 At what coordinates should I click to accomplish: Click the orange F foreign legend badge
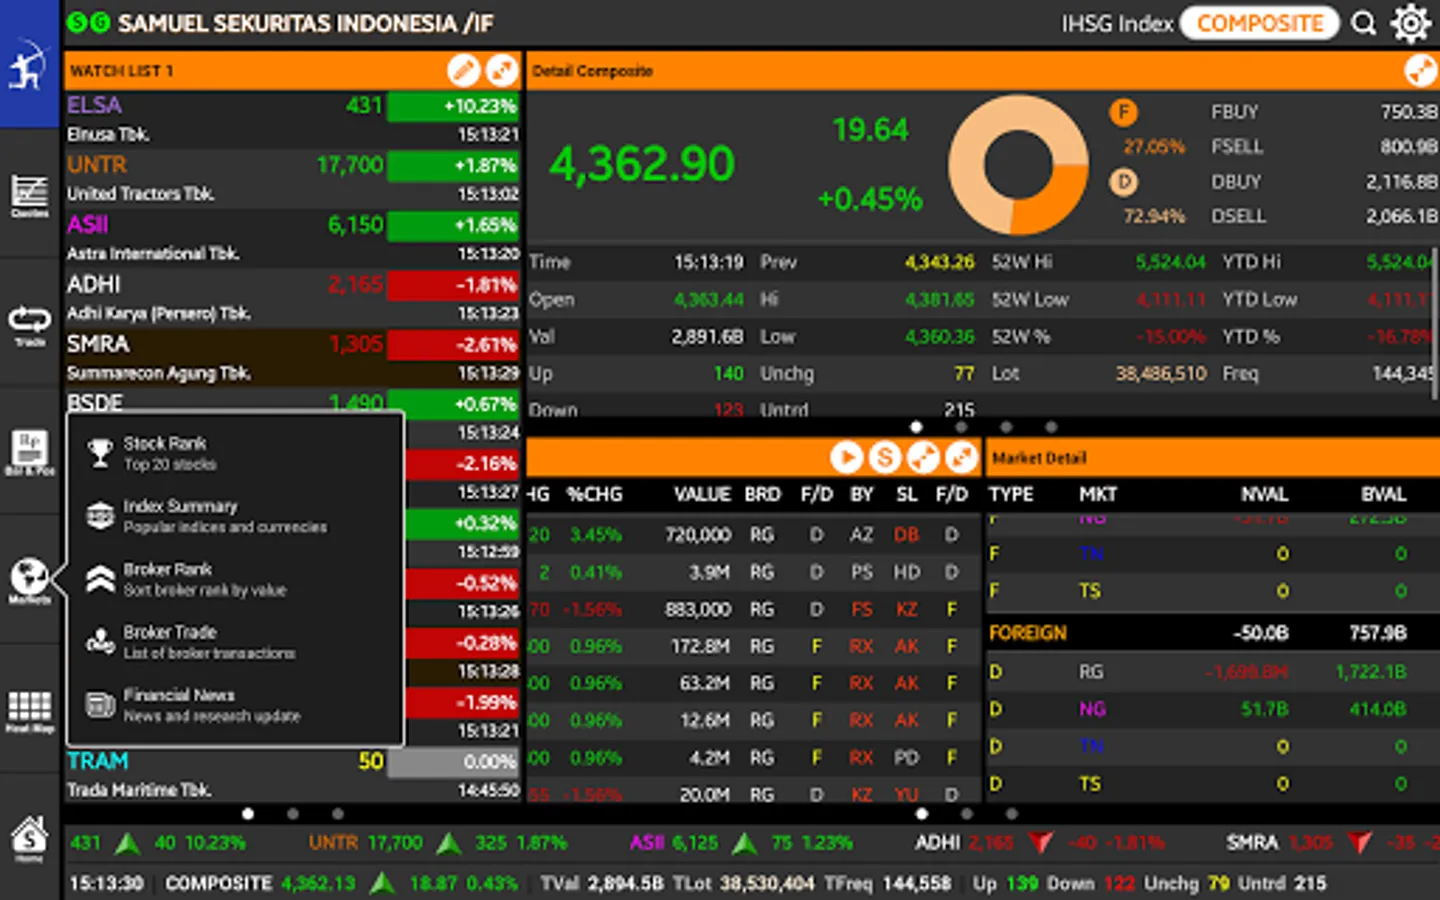1124,112
